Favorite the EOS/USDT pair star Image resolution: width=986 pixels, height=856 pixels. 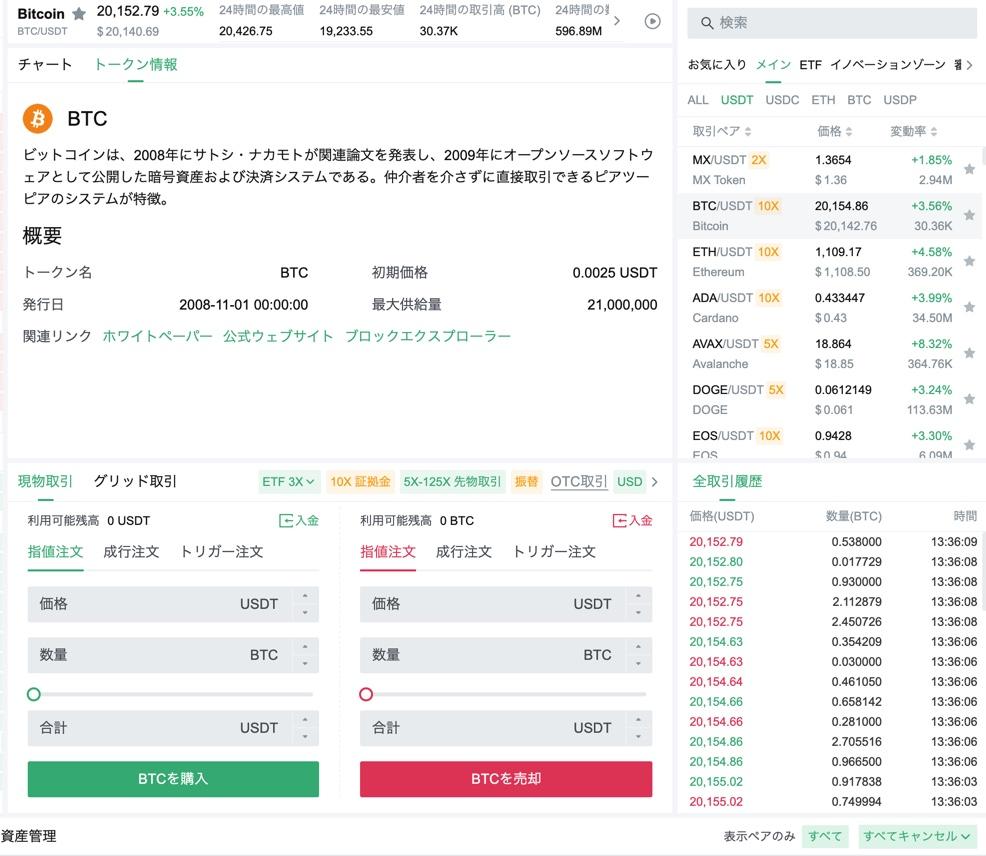[x=969, y=445]
